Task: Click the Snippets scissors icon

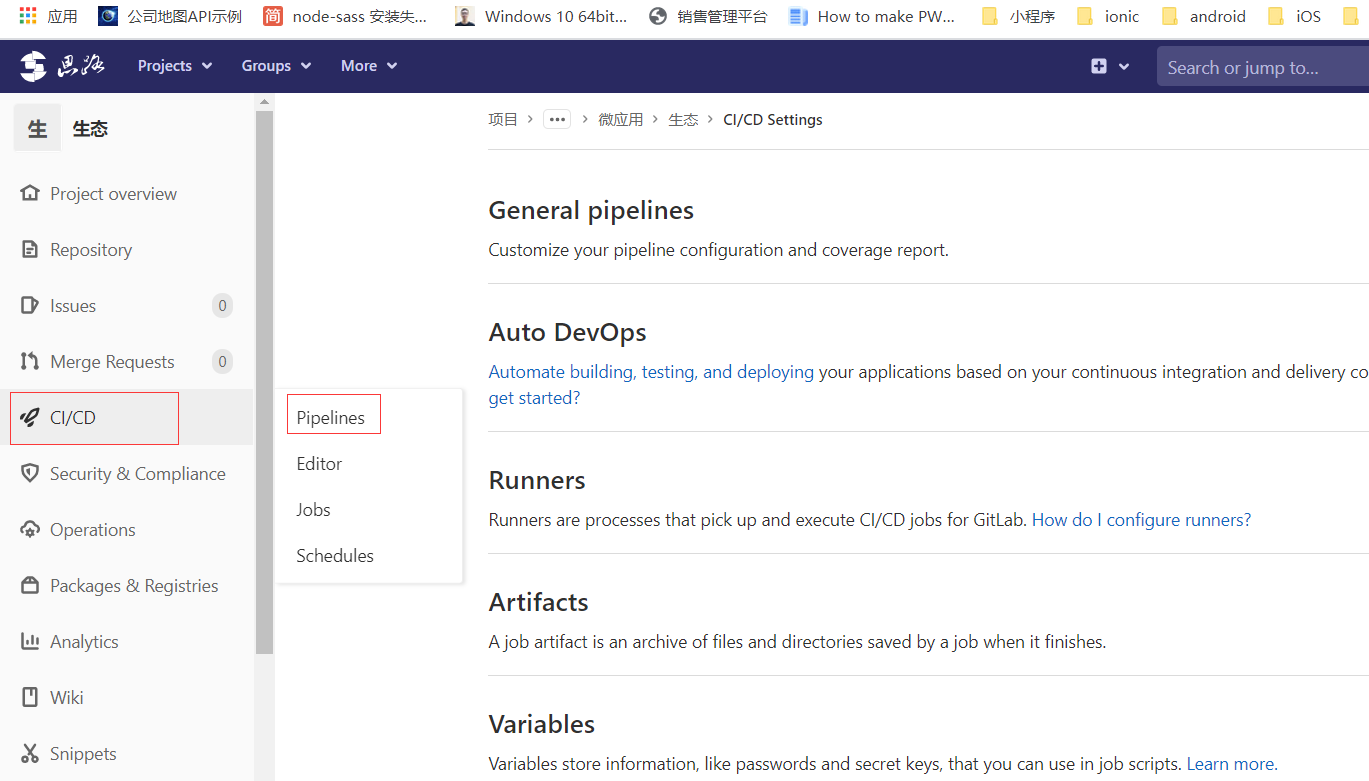Action: point(30,753)
